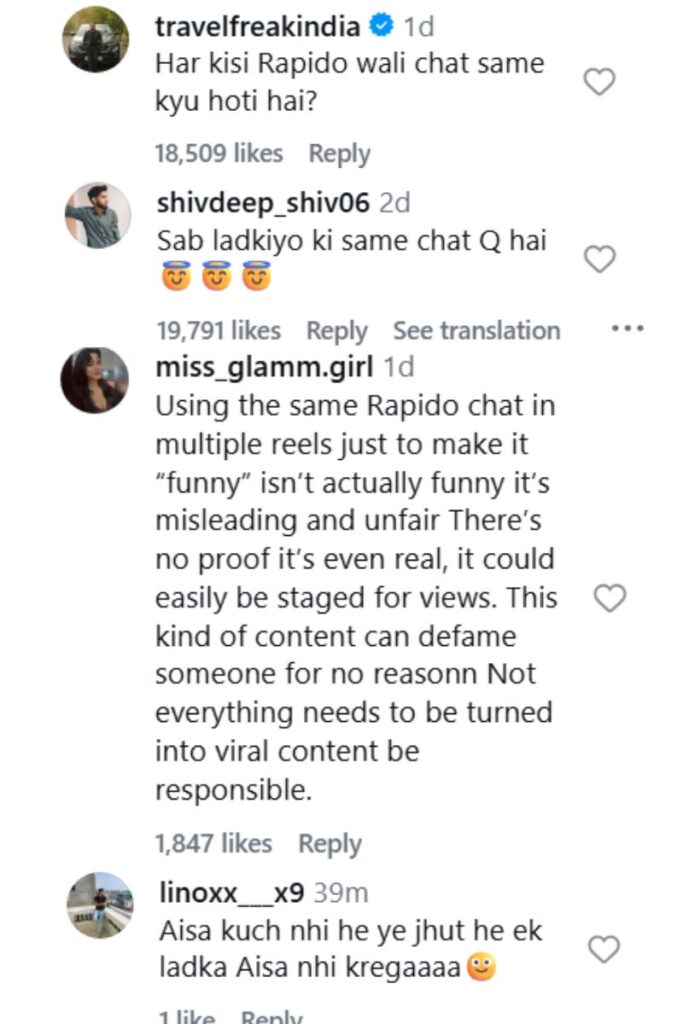Viewport: 683px width, 1024px height.
Task: Reply to travelfreakindia's comment
Action: tap(339, 154)
